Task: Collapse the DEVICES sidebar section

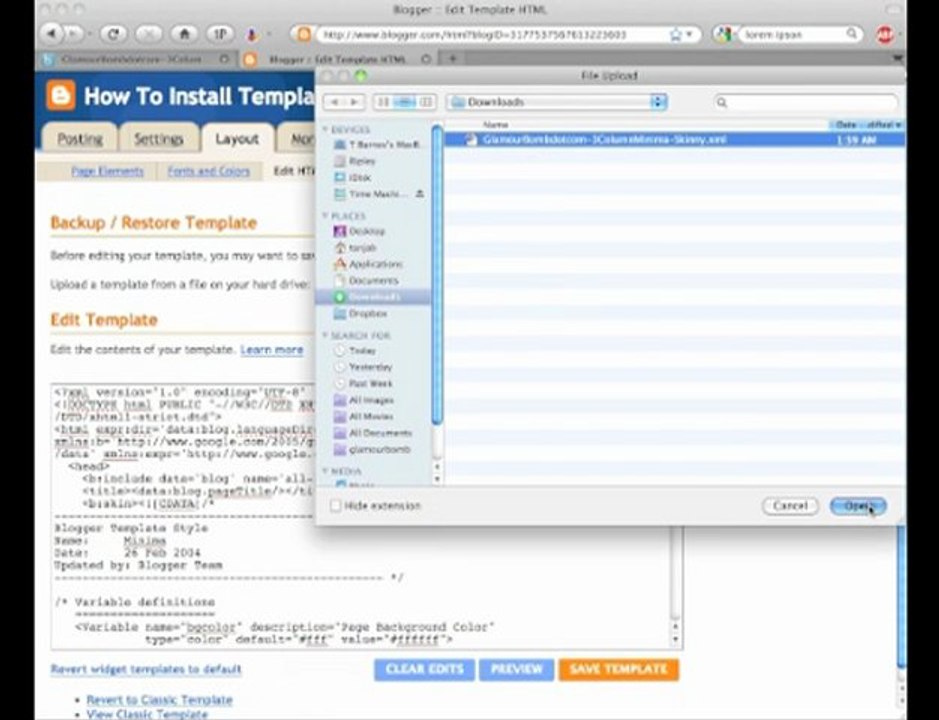Action: (326, 129)
